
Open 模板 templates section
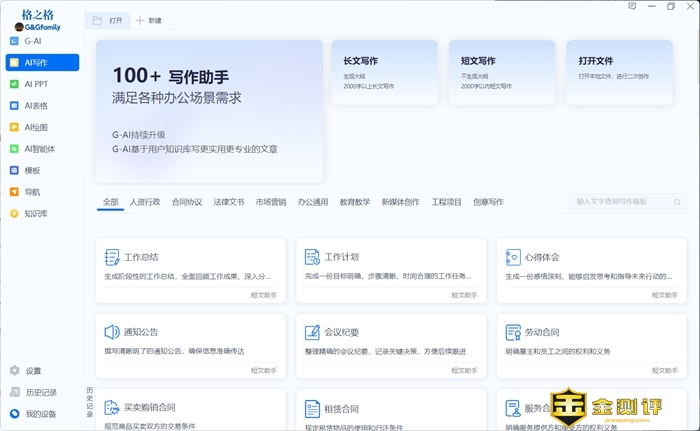coord(32,170)
